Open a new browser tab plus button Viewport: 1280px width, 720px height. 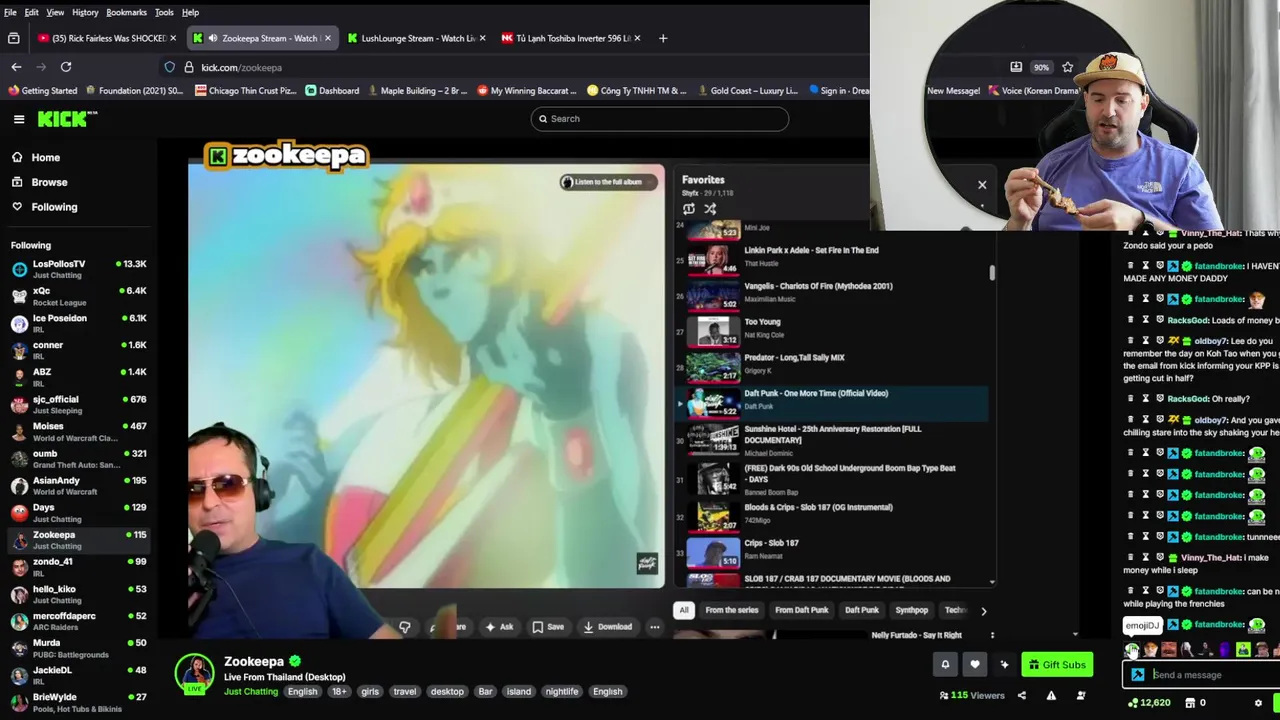point(662,38)
